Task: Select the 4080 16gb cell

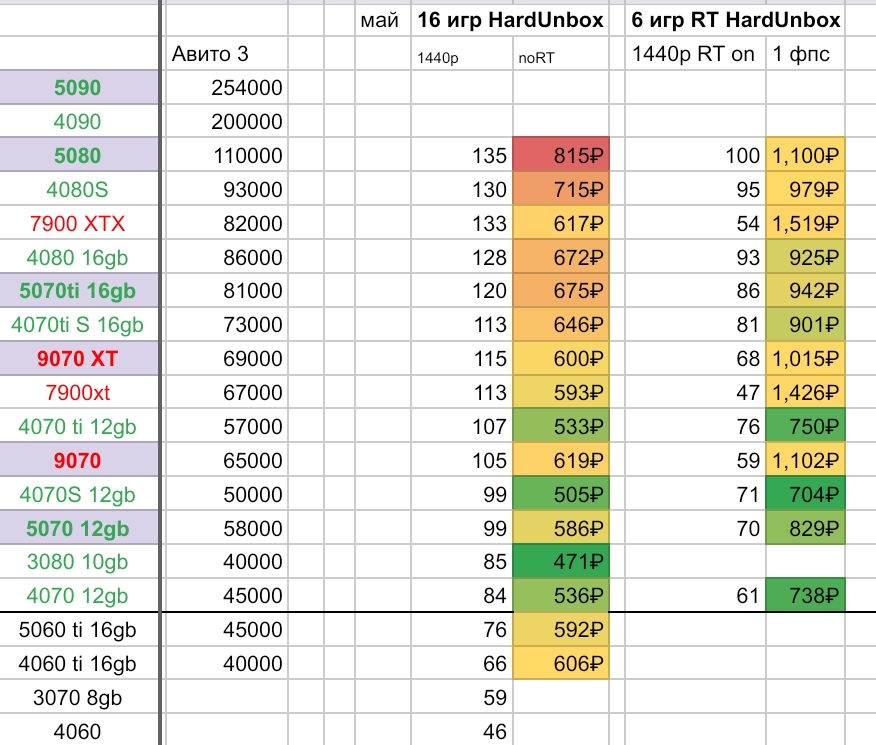Action: pos(79,257)
